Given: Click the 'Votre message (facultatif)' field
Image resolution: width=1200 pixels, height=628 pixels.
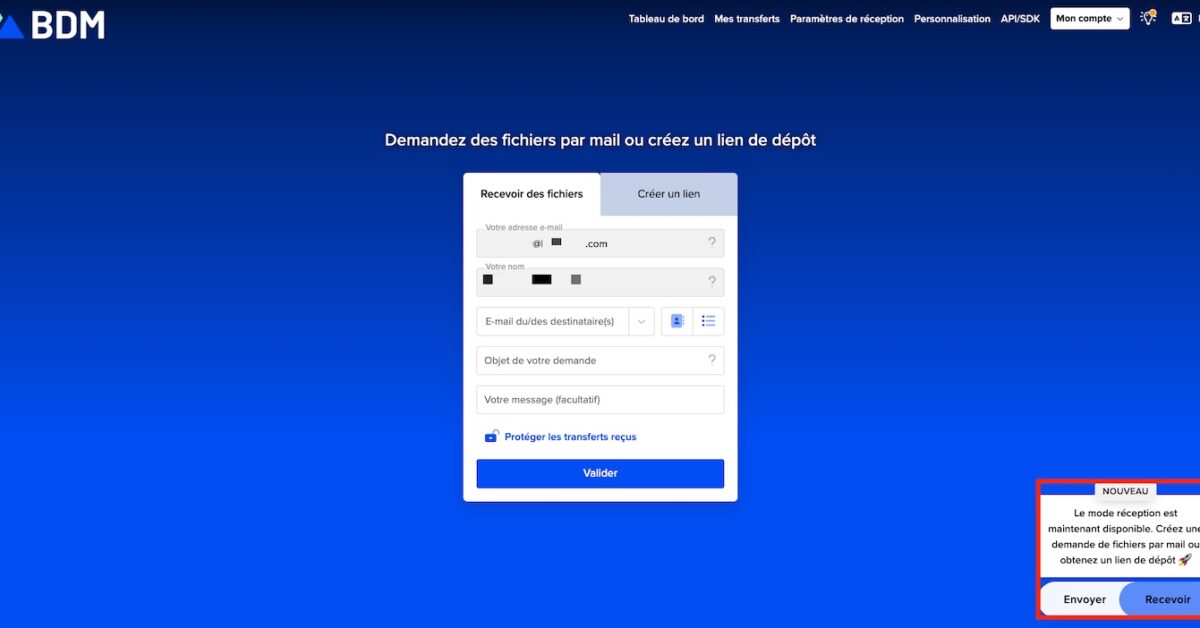Looking at the screenshot, I should pyautogui.click(x=600, y=399).
